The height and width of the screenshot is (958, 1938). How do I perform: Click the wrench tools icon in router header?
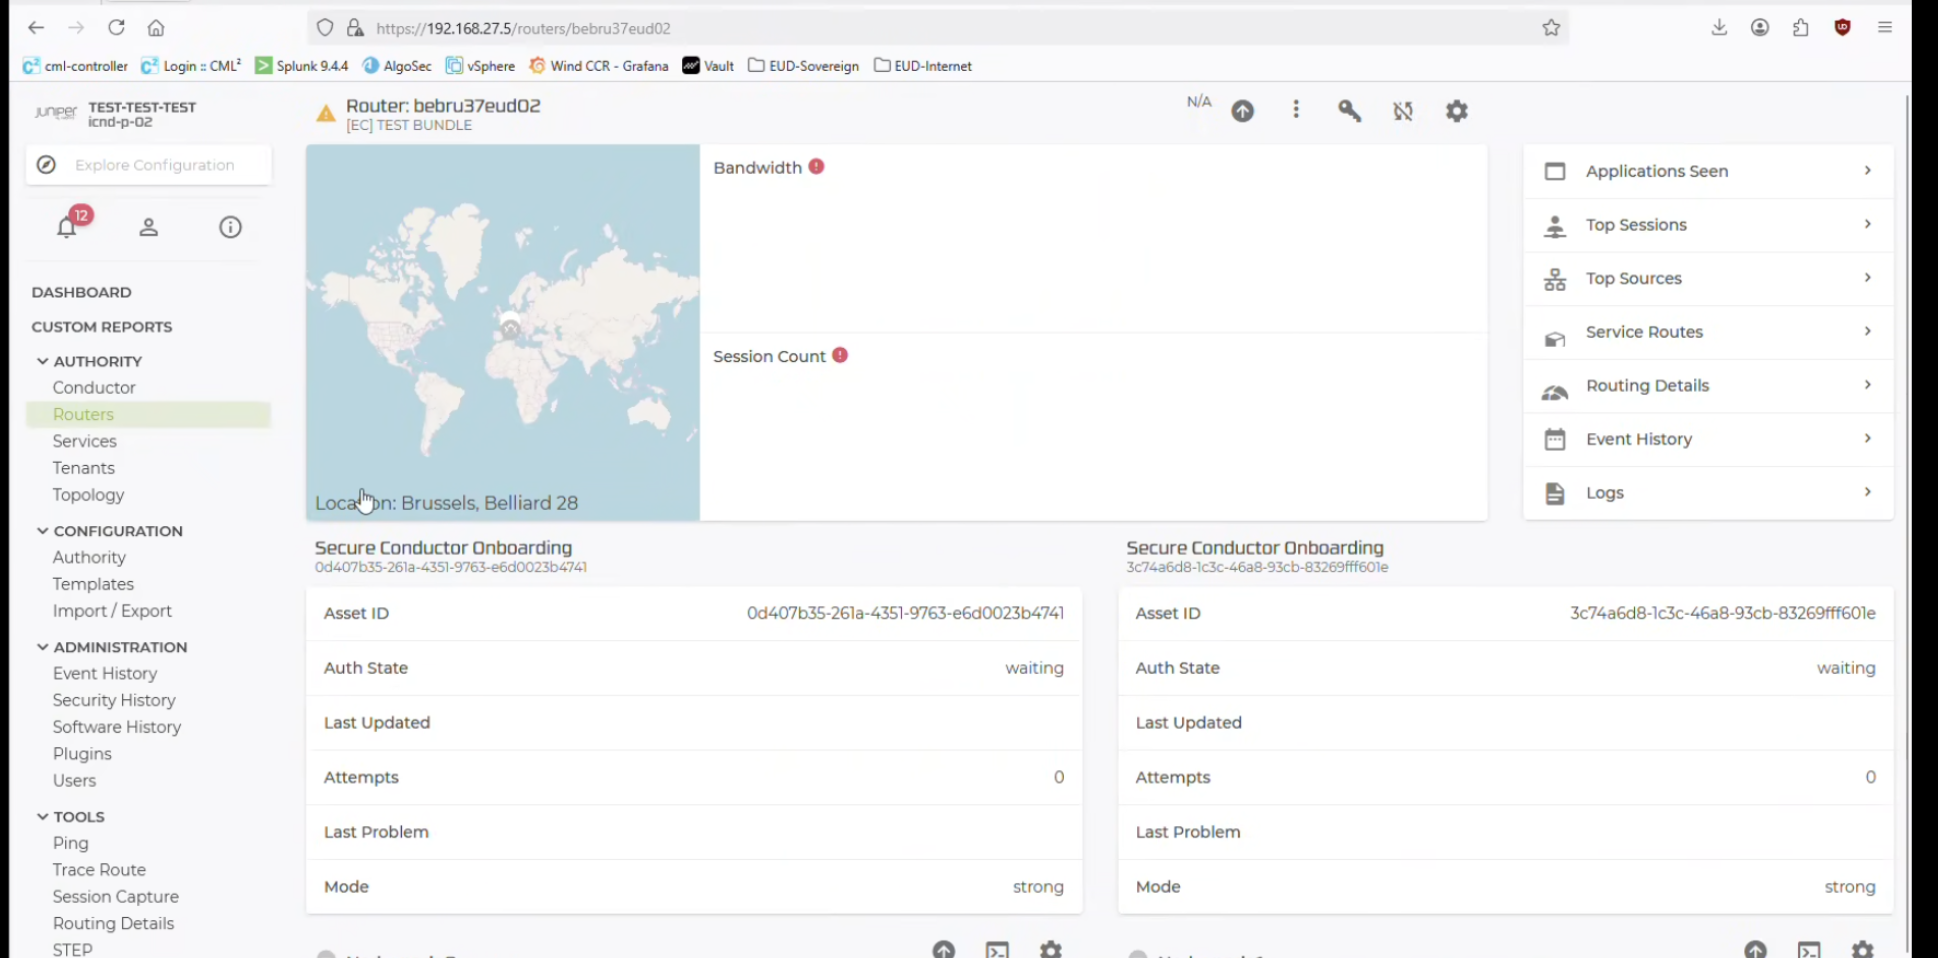point(1349,111)
